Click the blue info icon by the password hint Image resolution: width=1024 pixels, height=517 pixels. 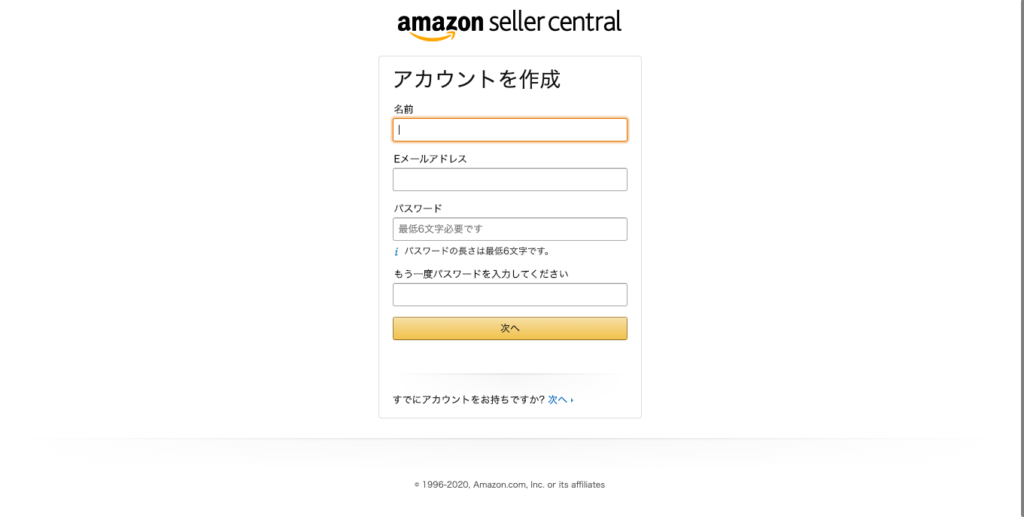[396, 251]
